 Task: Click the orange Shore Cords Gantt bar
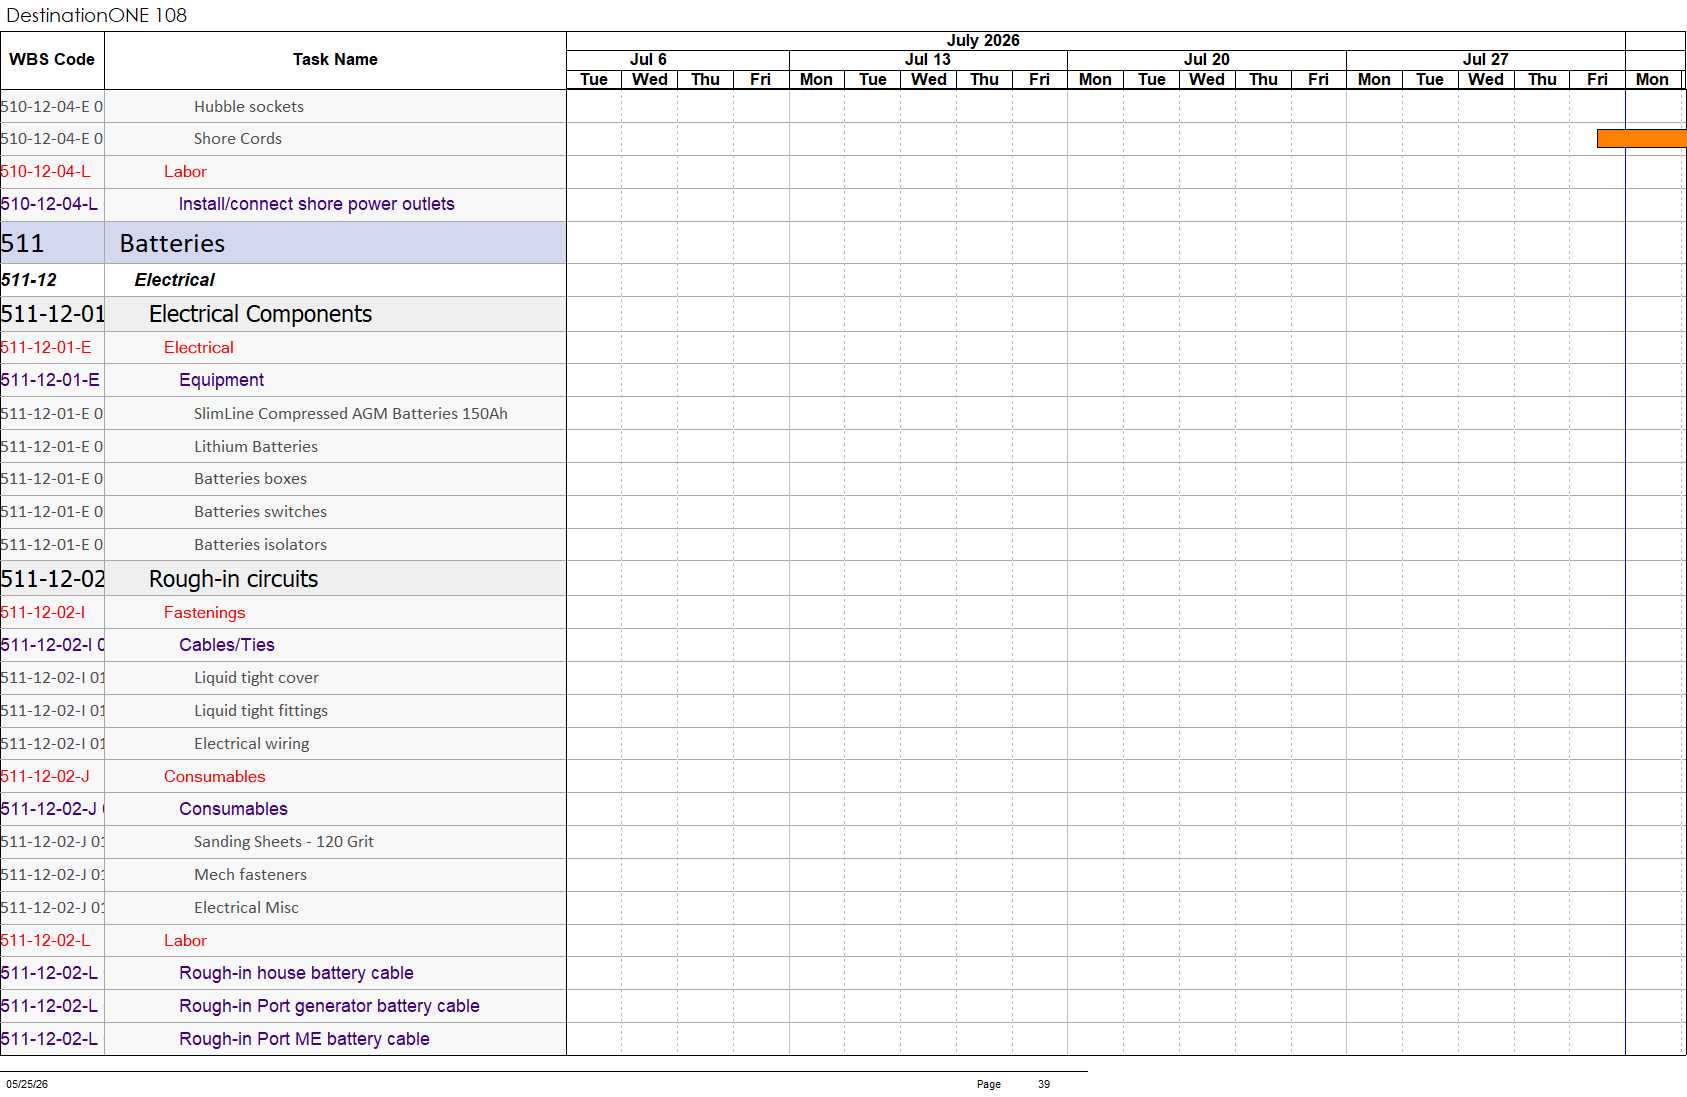point(1641,139)
